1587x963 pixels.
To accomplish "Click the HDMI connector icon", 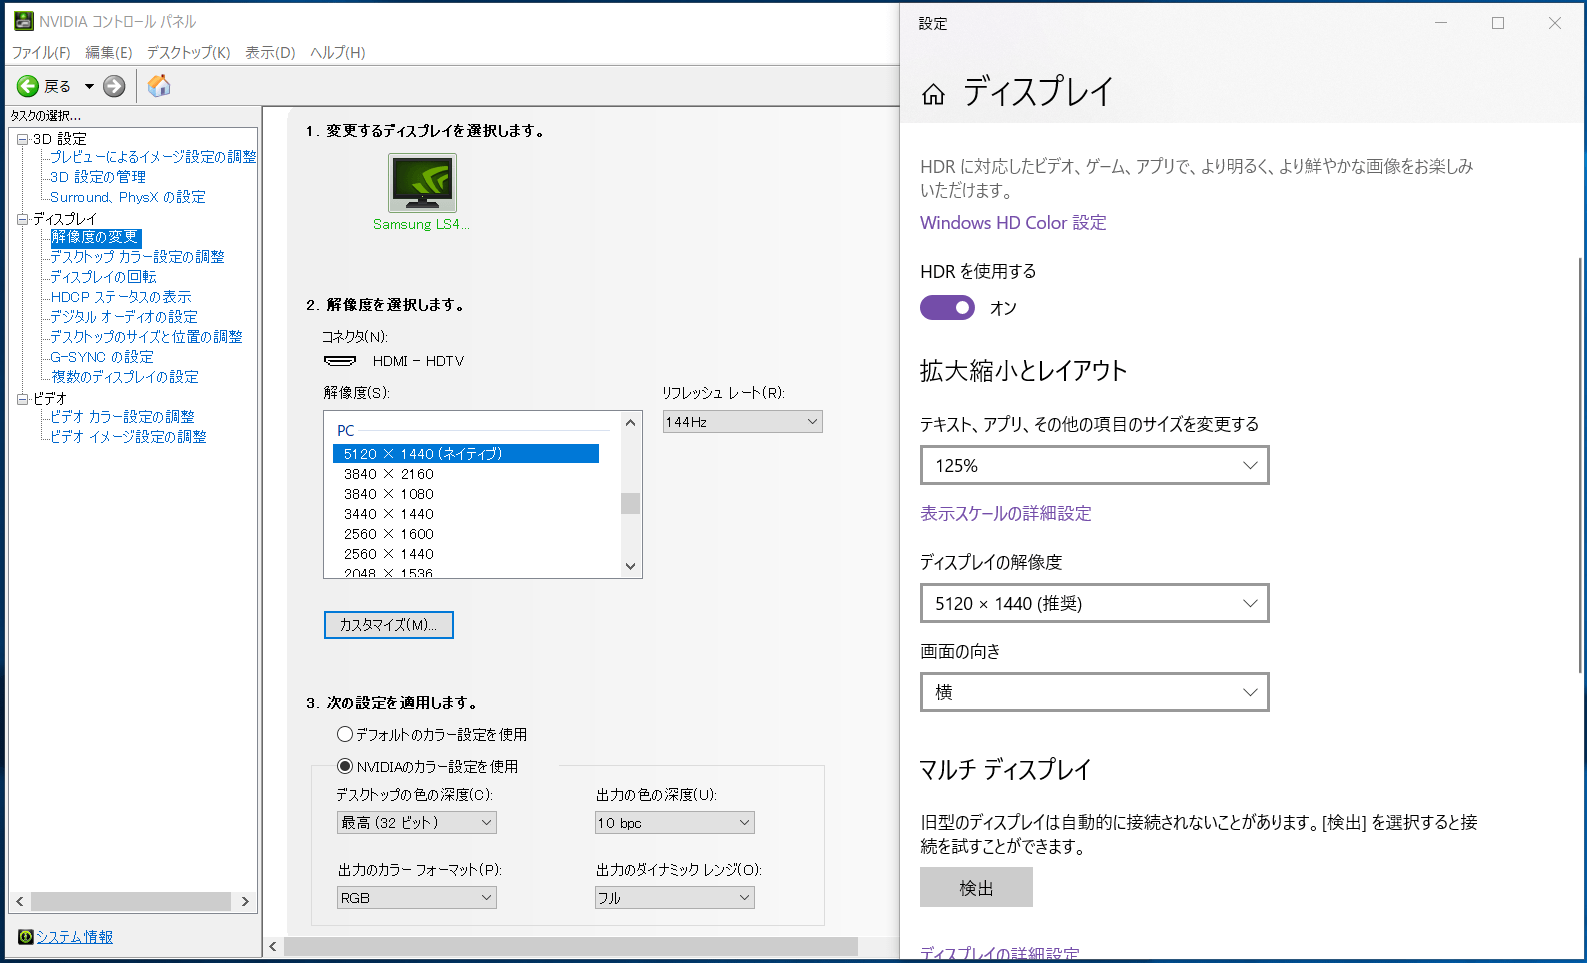I will (x=340, y=361).
